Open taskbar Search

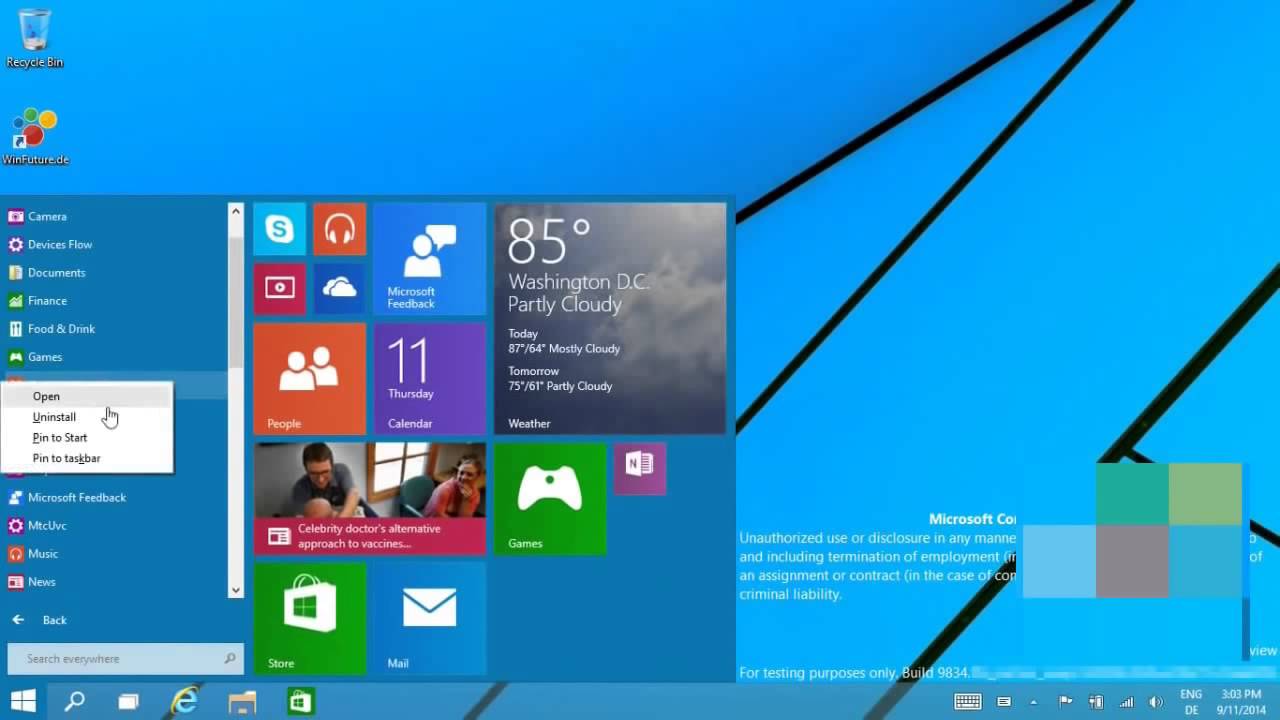click(x=75, y=701)
